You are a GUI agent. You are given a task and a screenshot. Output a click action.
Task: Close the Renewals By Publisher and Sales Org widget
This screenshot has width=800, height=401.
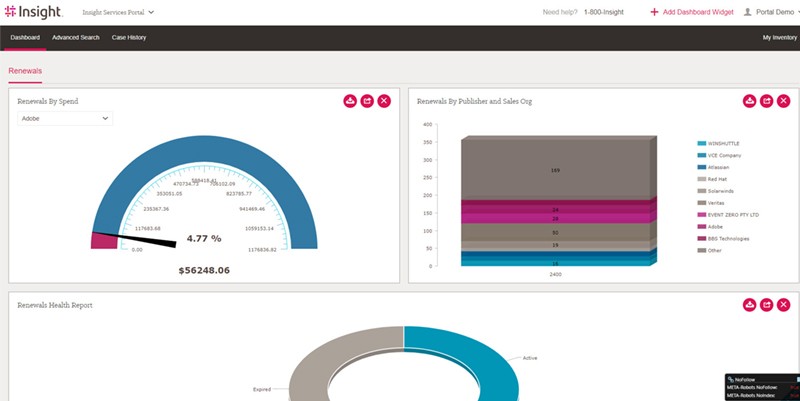pos(784,101)
